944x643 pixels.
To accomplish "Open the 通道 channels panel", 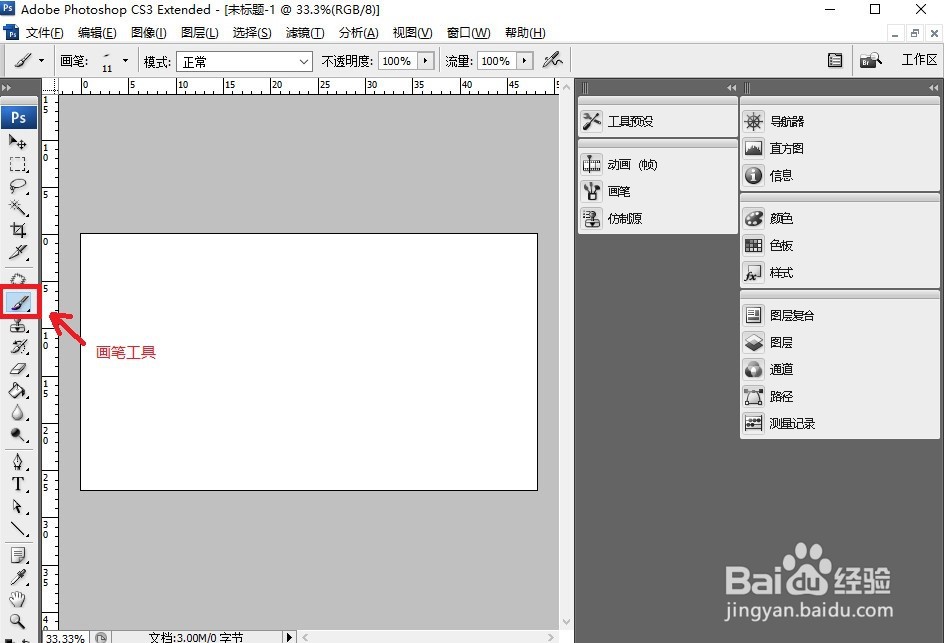I will [839, 369].
